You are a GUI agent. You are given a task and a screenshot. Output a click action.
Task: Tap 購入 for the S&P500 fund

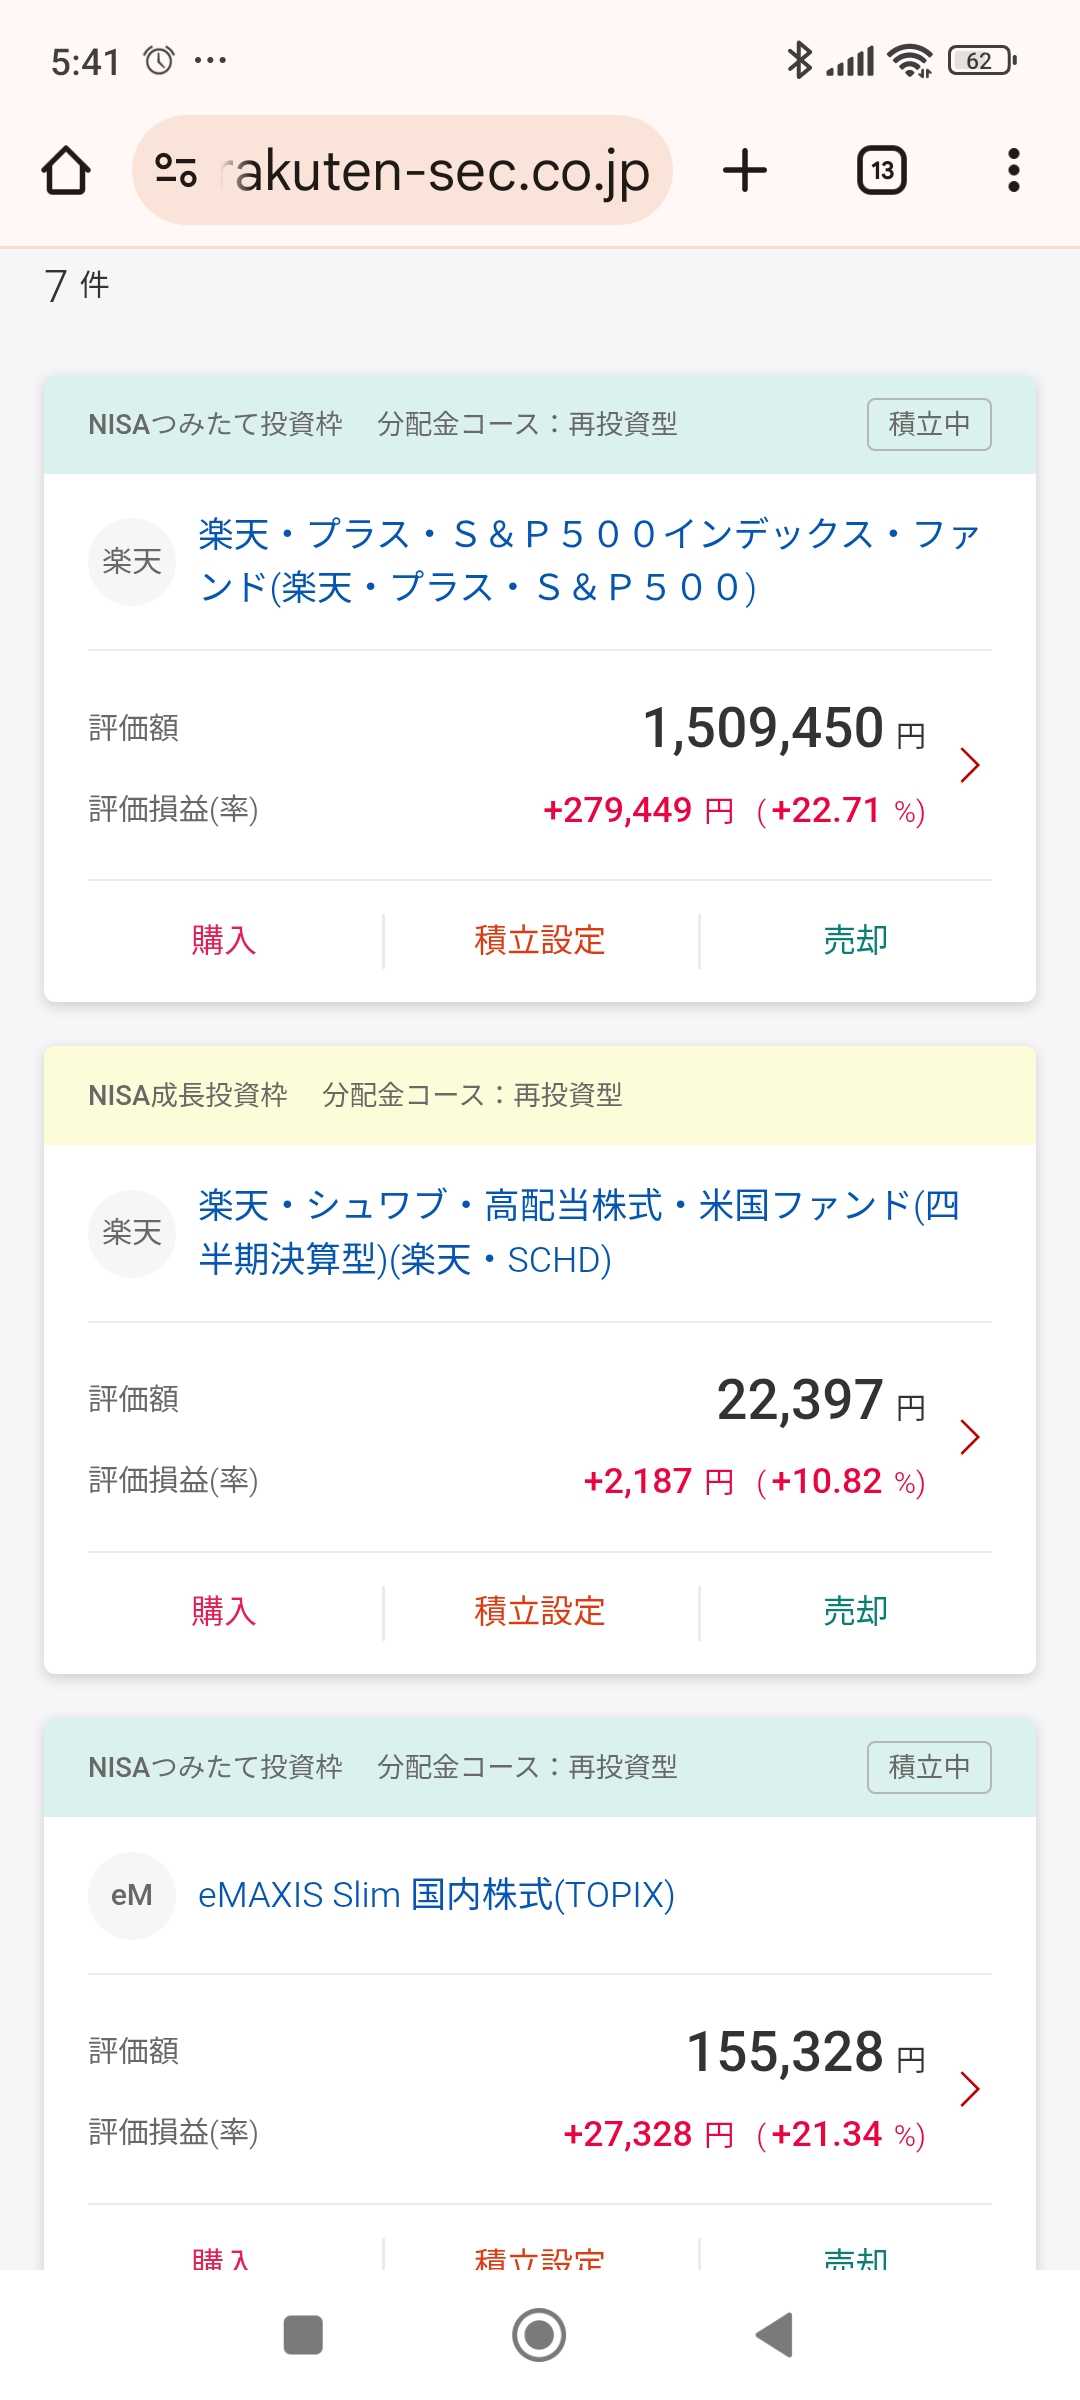(224, 940)
